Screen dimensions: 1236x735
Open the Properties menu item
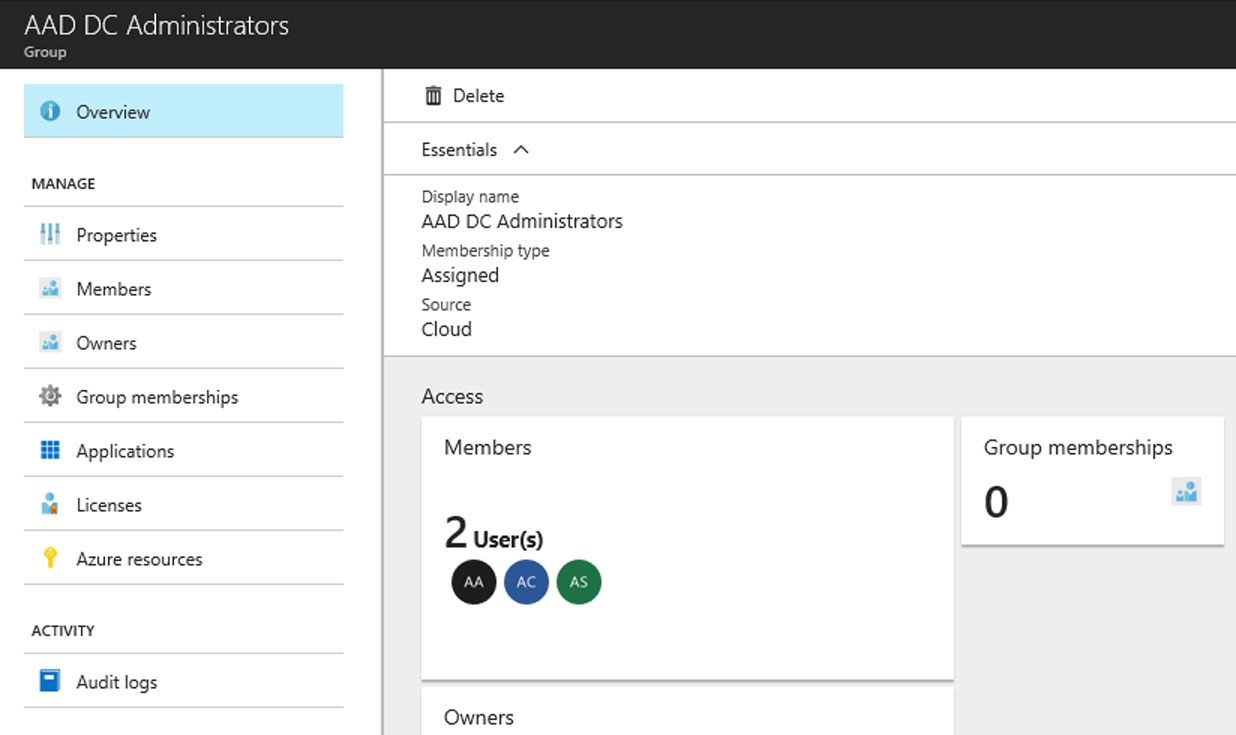184,235
